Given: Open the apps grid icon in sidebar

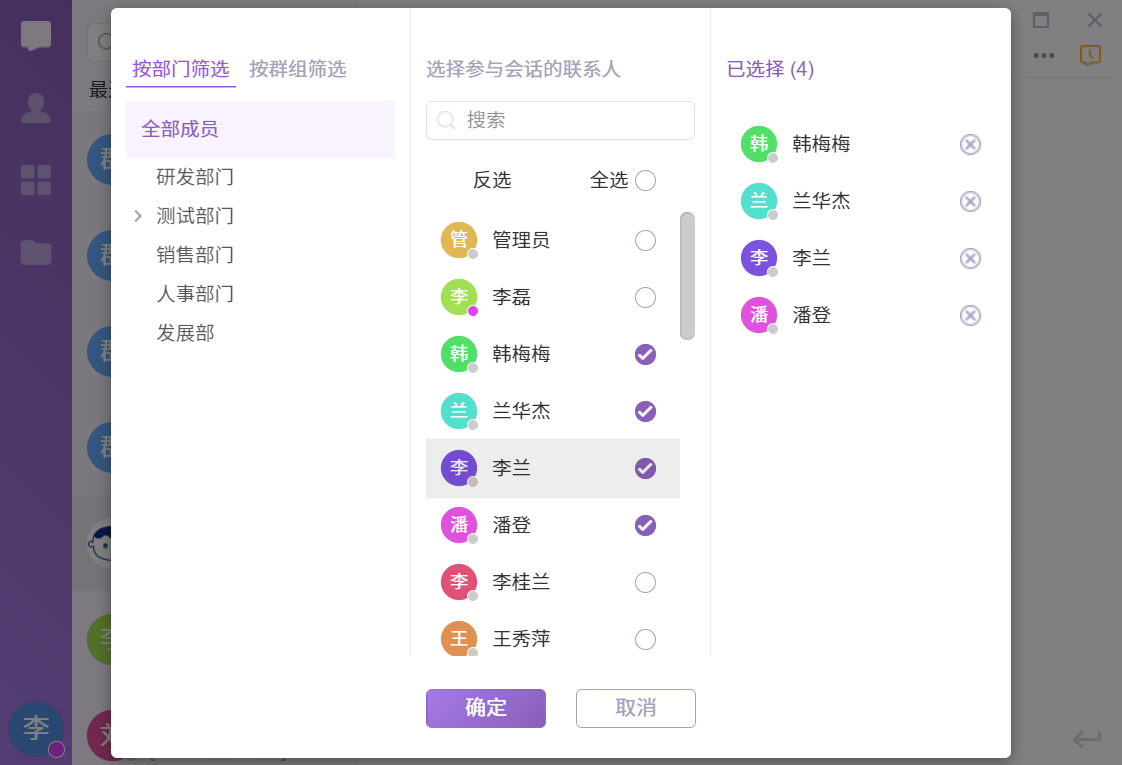Looking at the screenshot, I should [x=36, y=180].
